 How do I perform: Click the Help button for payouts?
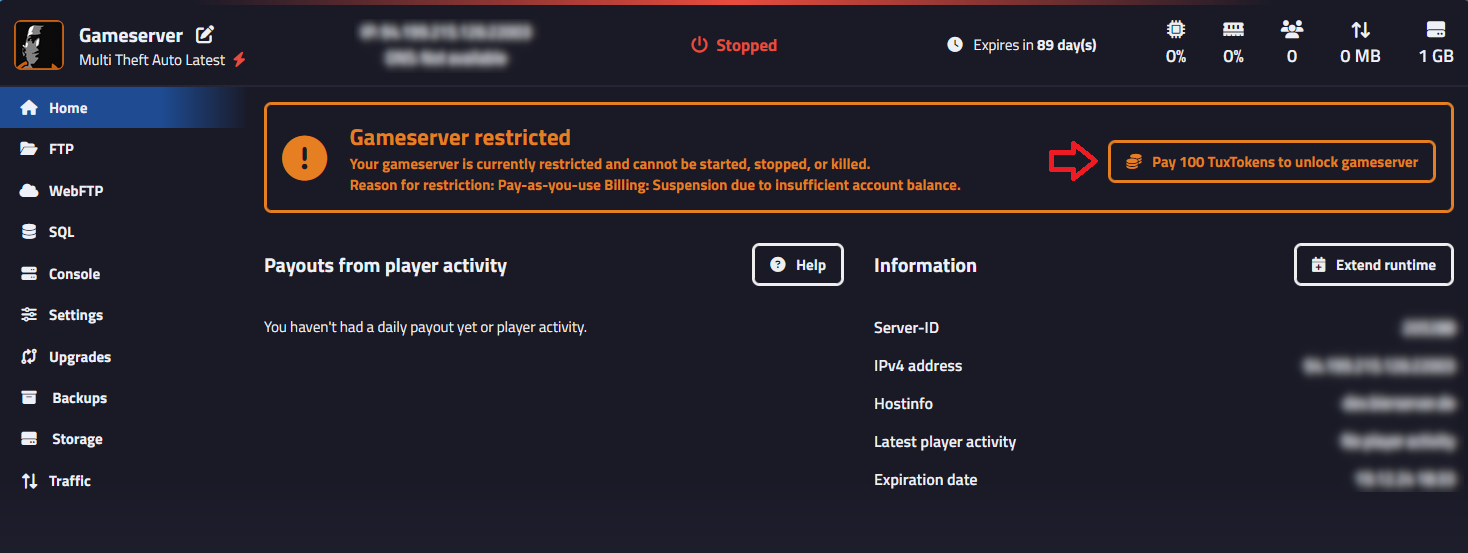coord(798,265)
